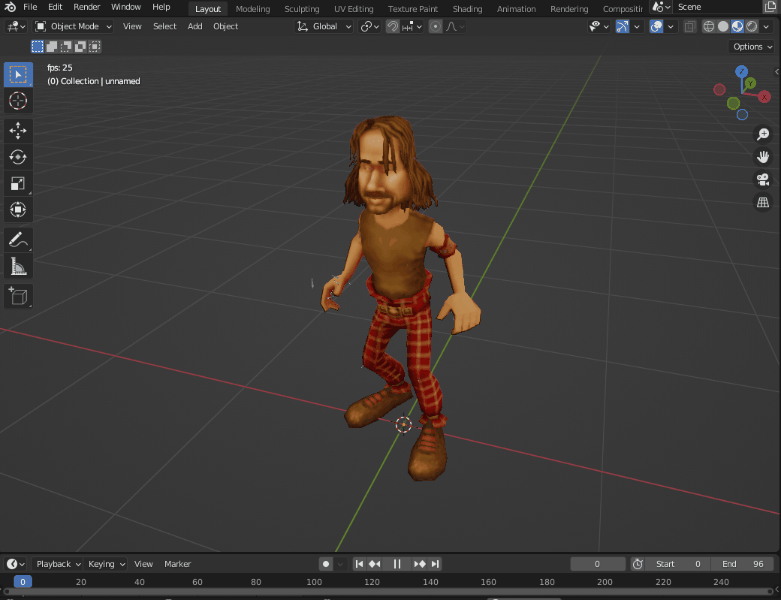Toggle snapping magnet in header
The image size is (781, 600).
pos(394,27)
